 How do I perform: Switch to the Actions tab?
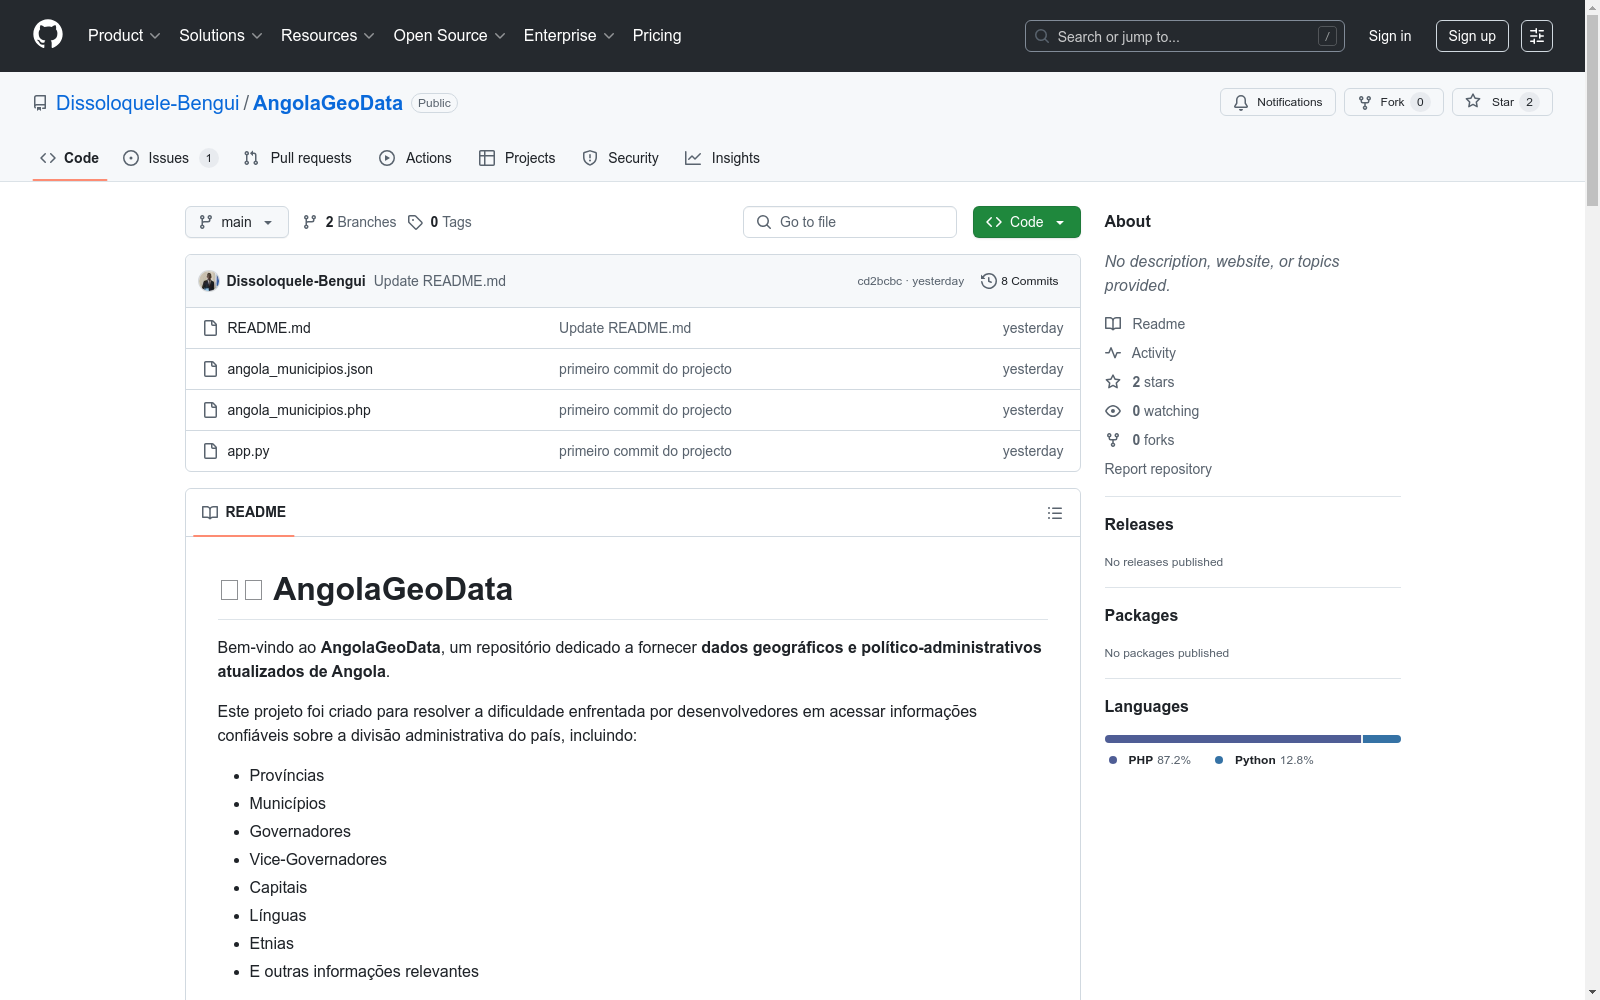pos(416,158)
